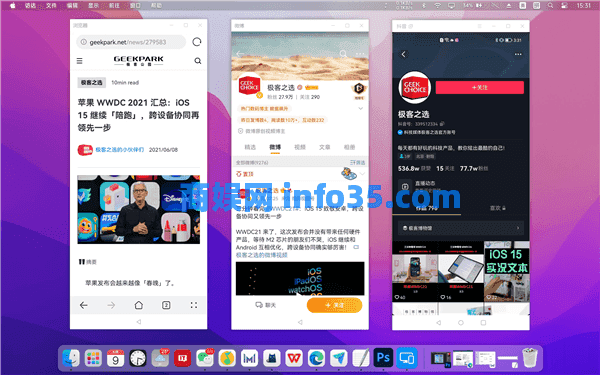Open search on the GeekPark page

pos(198,60)
